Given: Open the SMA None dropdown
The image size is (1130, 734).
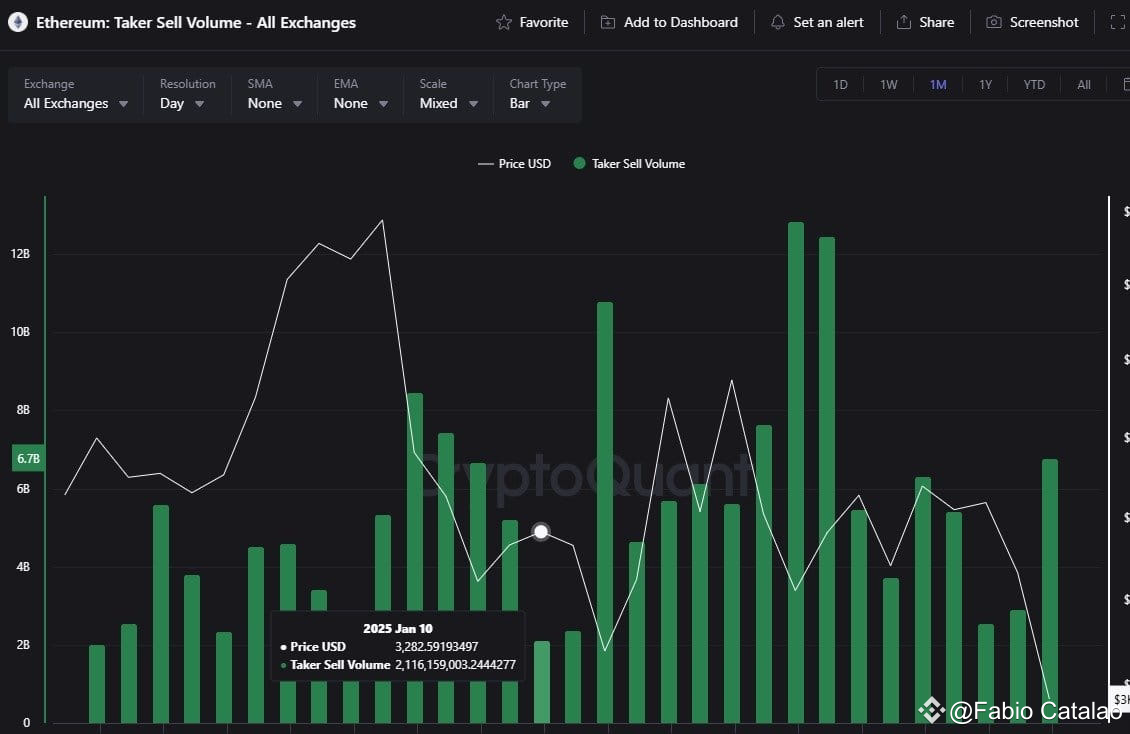Looking at the screenshot, I should pos(275,103).
